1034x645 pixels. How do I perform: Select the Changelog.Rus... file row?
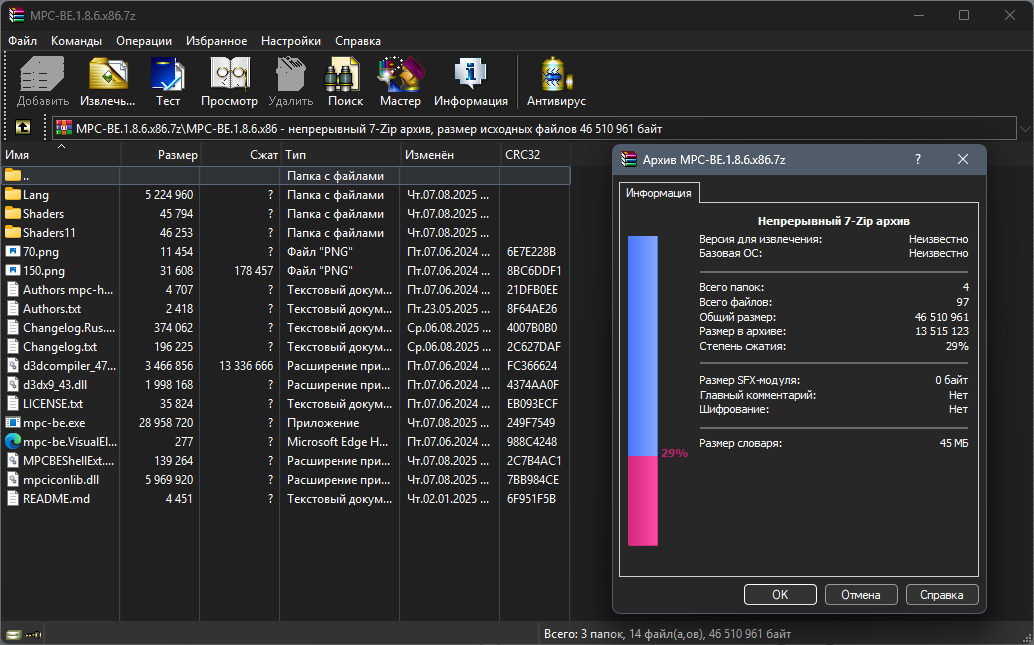click(285, 328)
